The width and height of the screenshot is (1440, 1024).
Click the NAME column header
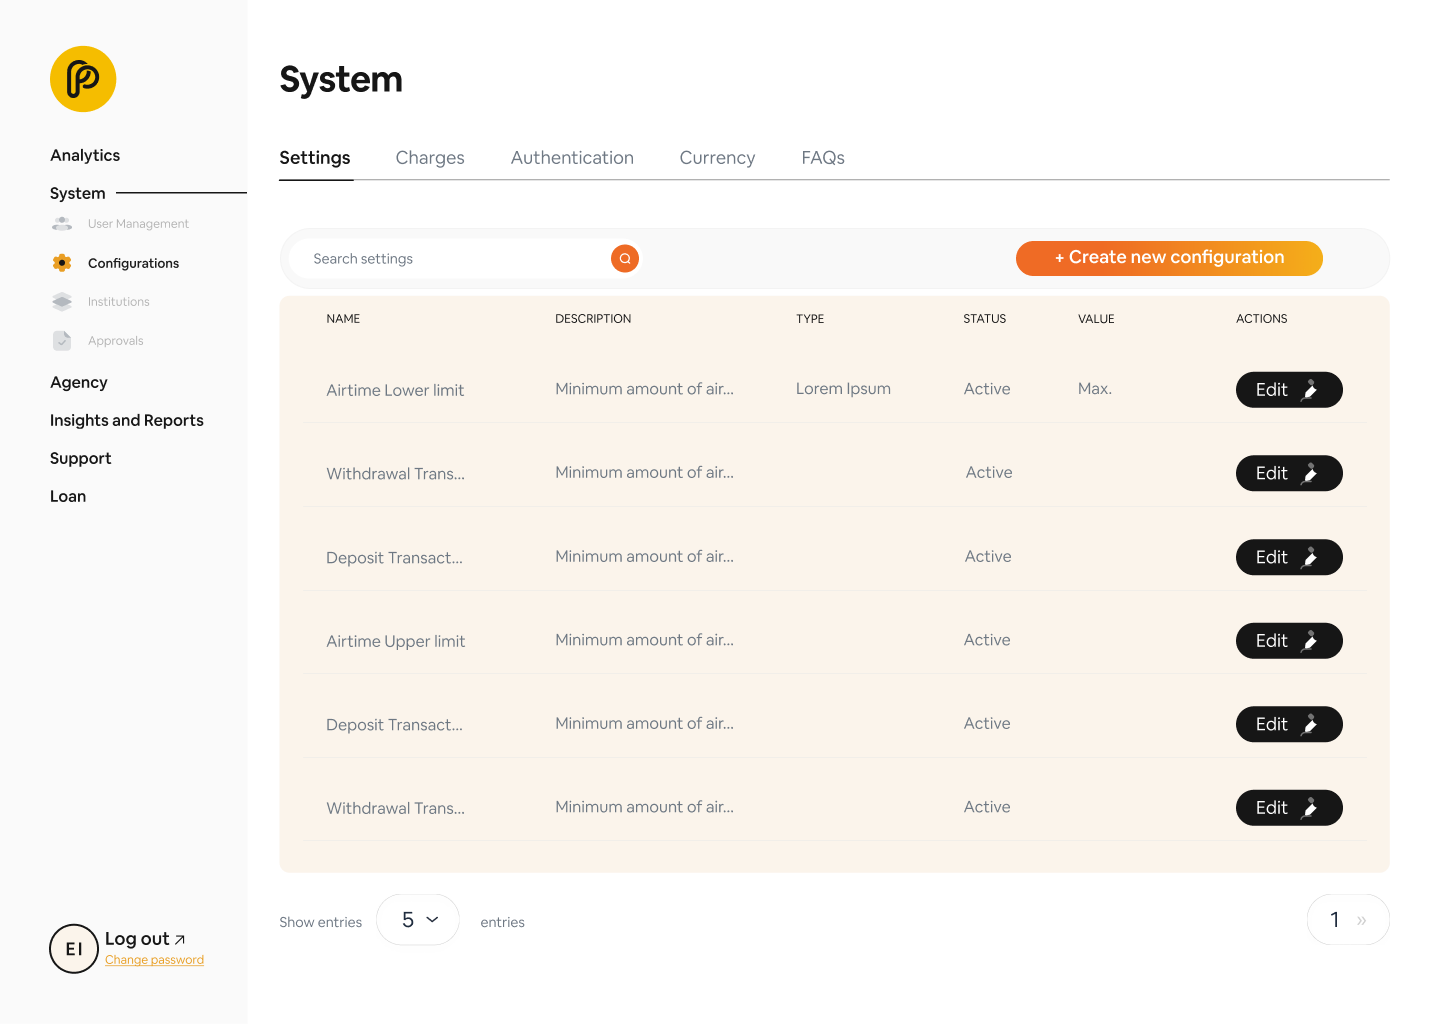click(343, 319)
